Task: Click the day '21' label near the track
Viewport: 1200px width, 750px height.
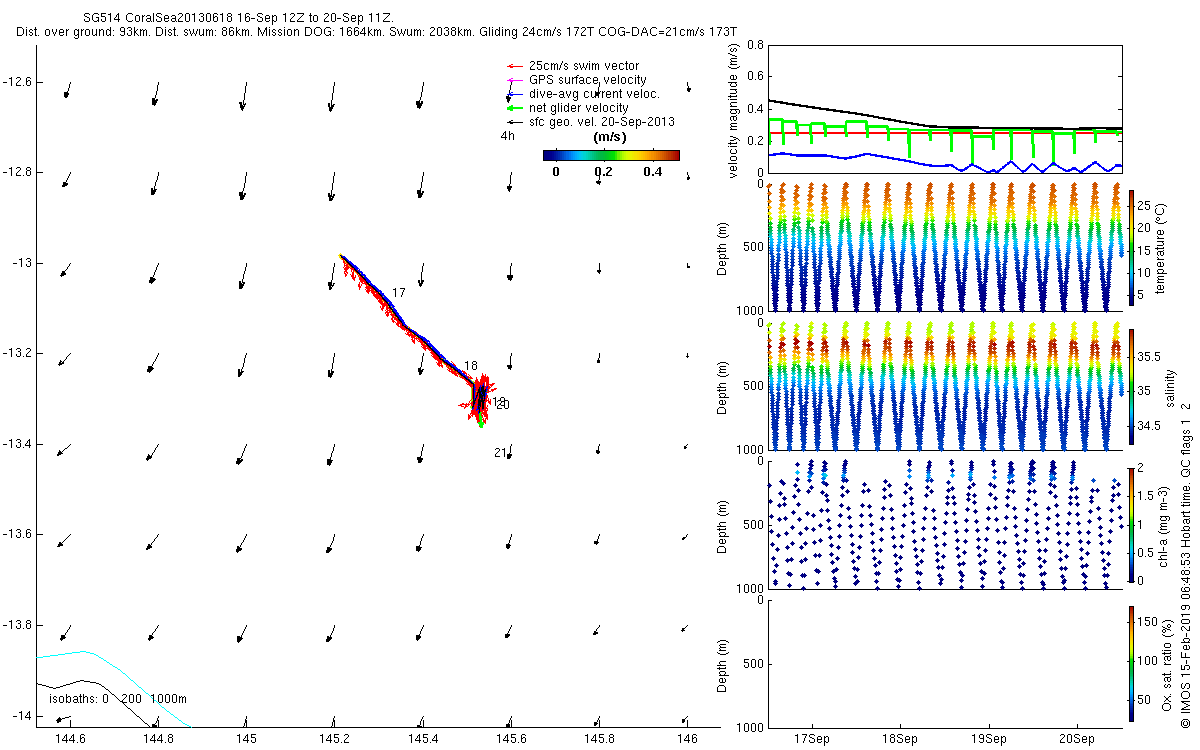Action: coord(500,453)
